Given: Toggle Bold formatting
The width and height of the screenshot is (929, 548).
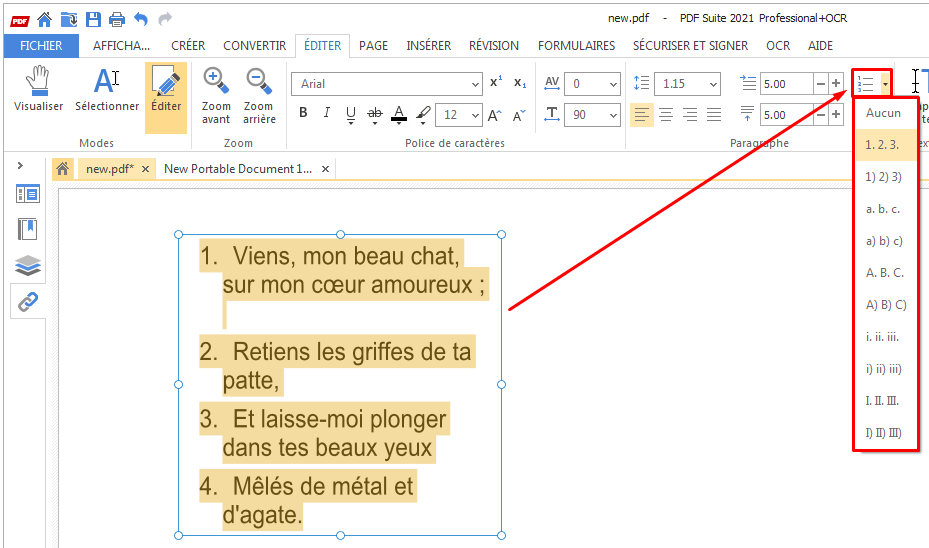Looking at the screenshot, I should tap(303, 113).
